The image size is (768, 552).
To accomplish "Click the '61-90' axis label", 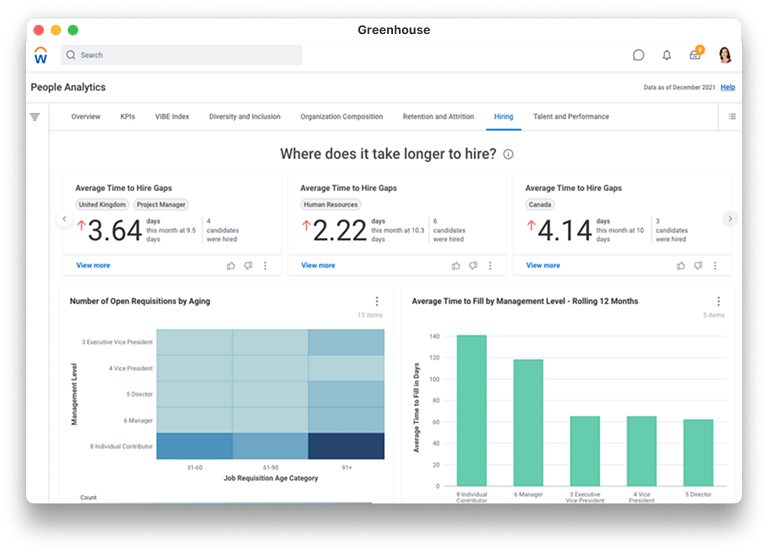I will click(270, 468).
